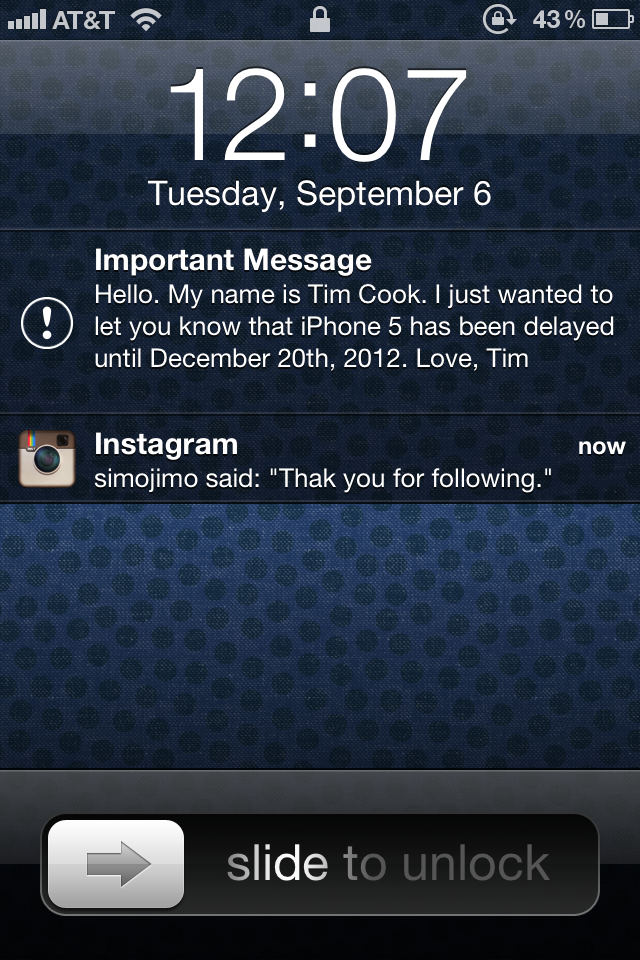Tap the padlock icon in status bar
This screenshot has width=640, height=960.
320,19
